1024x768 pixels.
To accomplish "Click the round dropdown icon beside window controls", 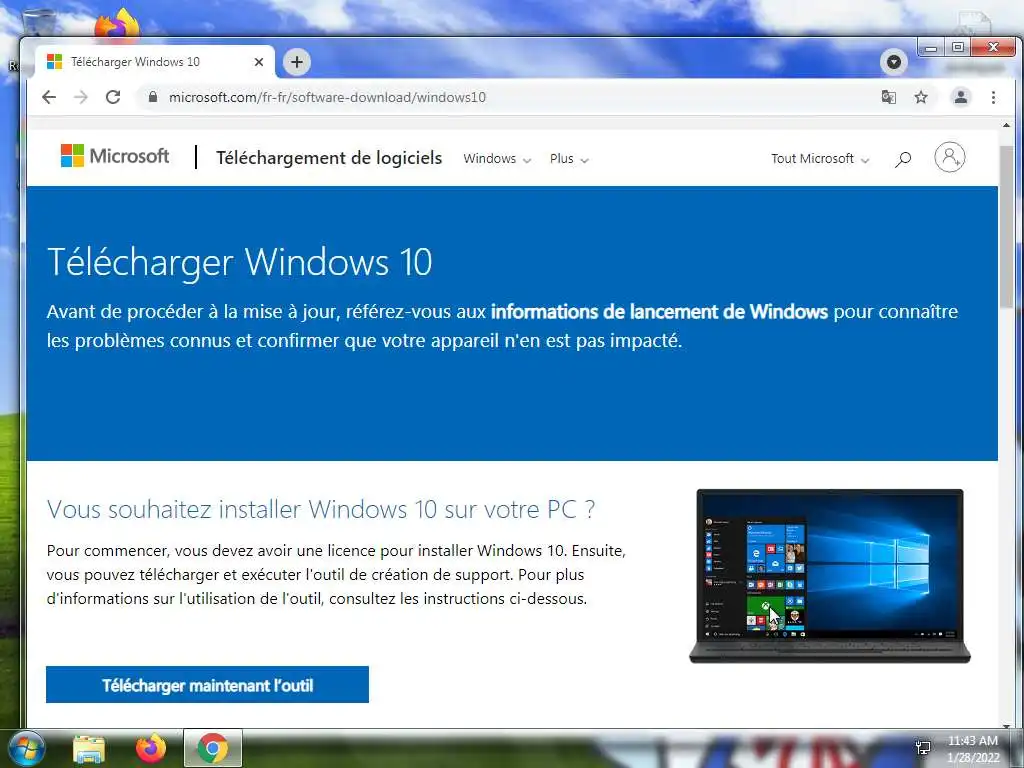I will tap(893, 62).
